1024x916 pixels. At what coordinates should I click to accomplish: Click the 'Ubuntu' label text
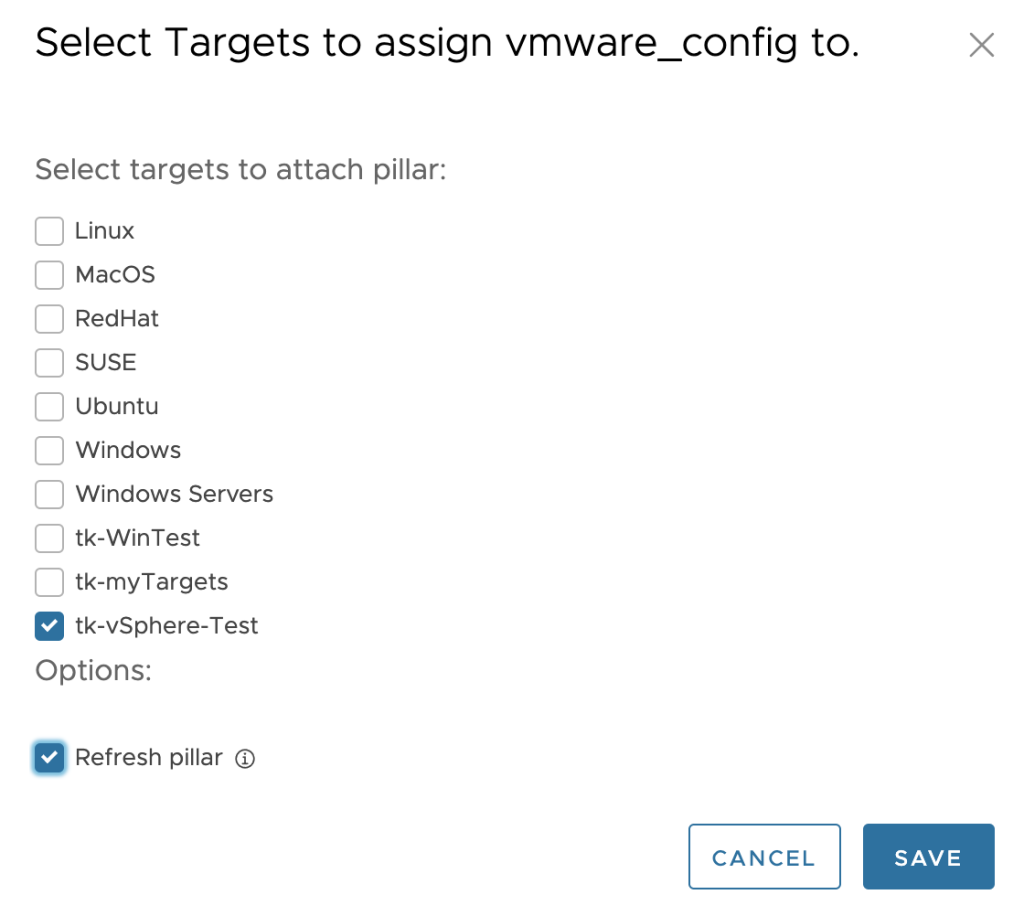click(x=117, y=407)
